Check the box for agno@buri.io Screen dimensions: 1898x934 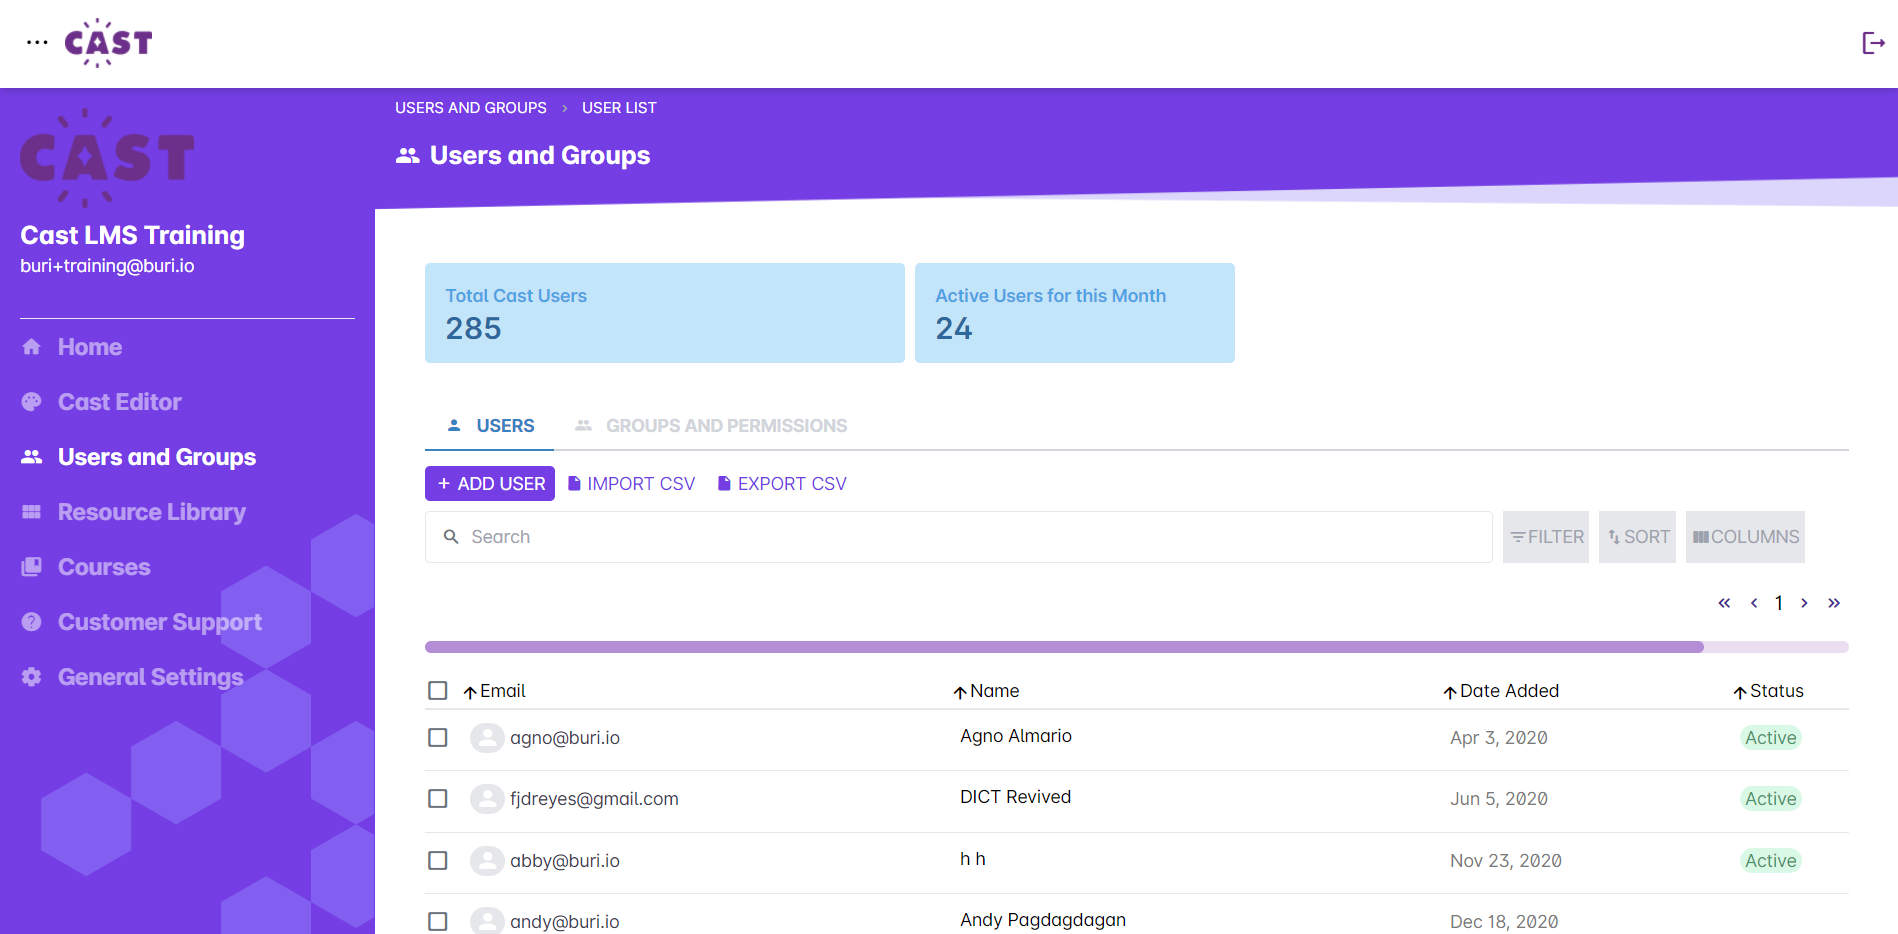point(438,738)
